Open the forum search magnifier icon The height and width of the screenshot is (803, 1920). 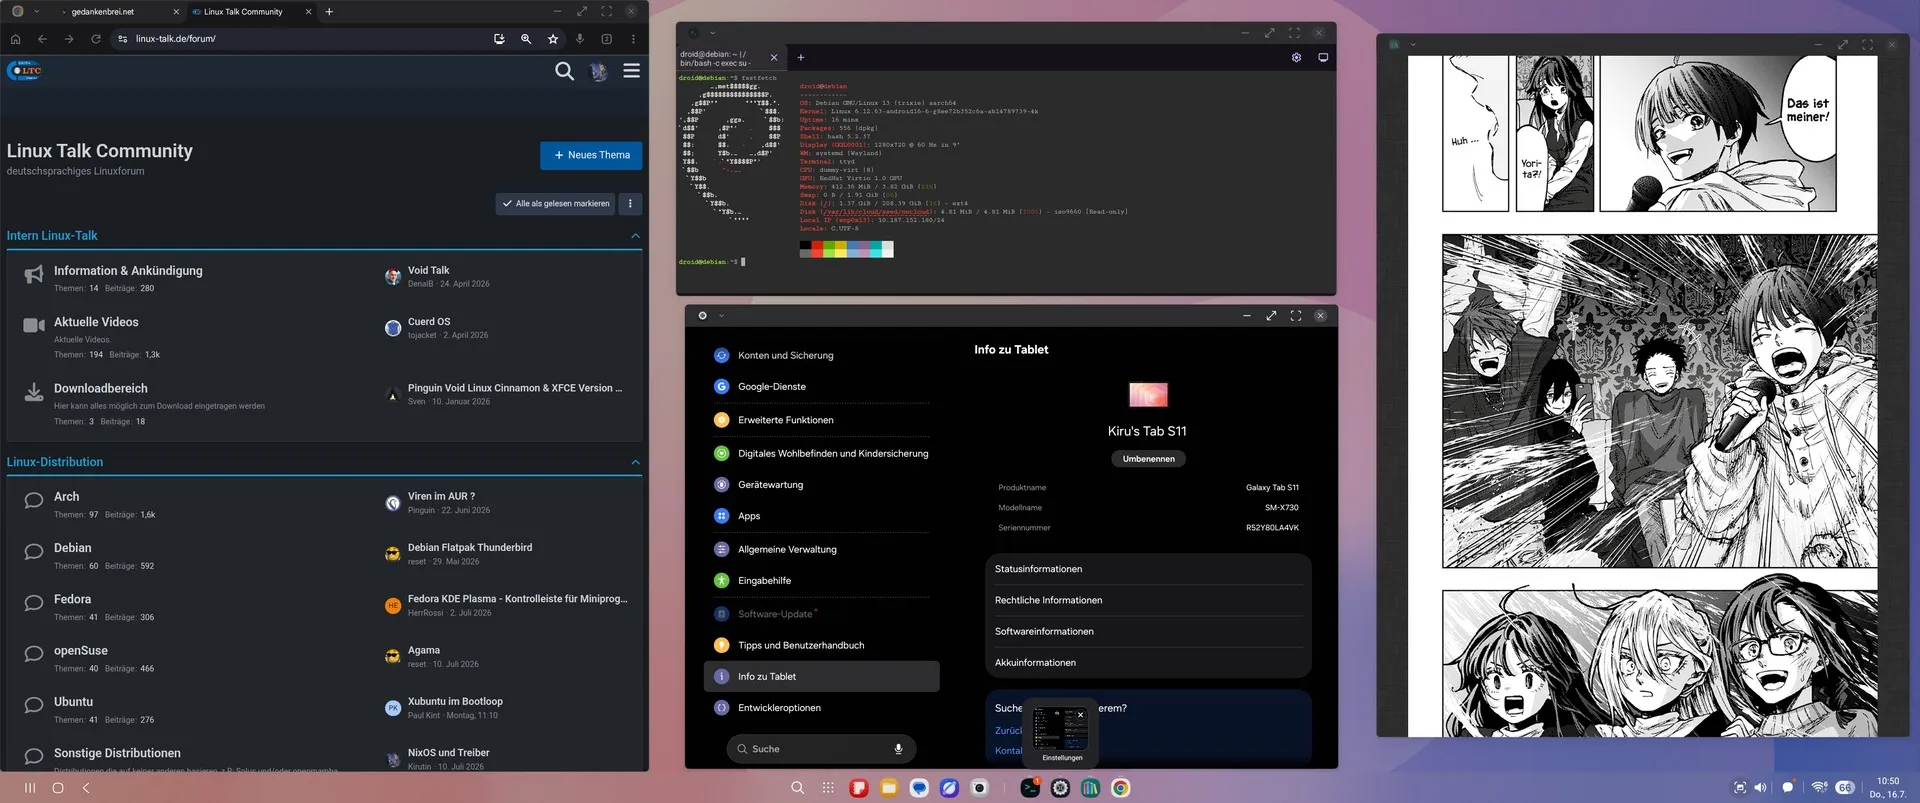(564, 71)
